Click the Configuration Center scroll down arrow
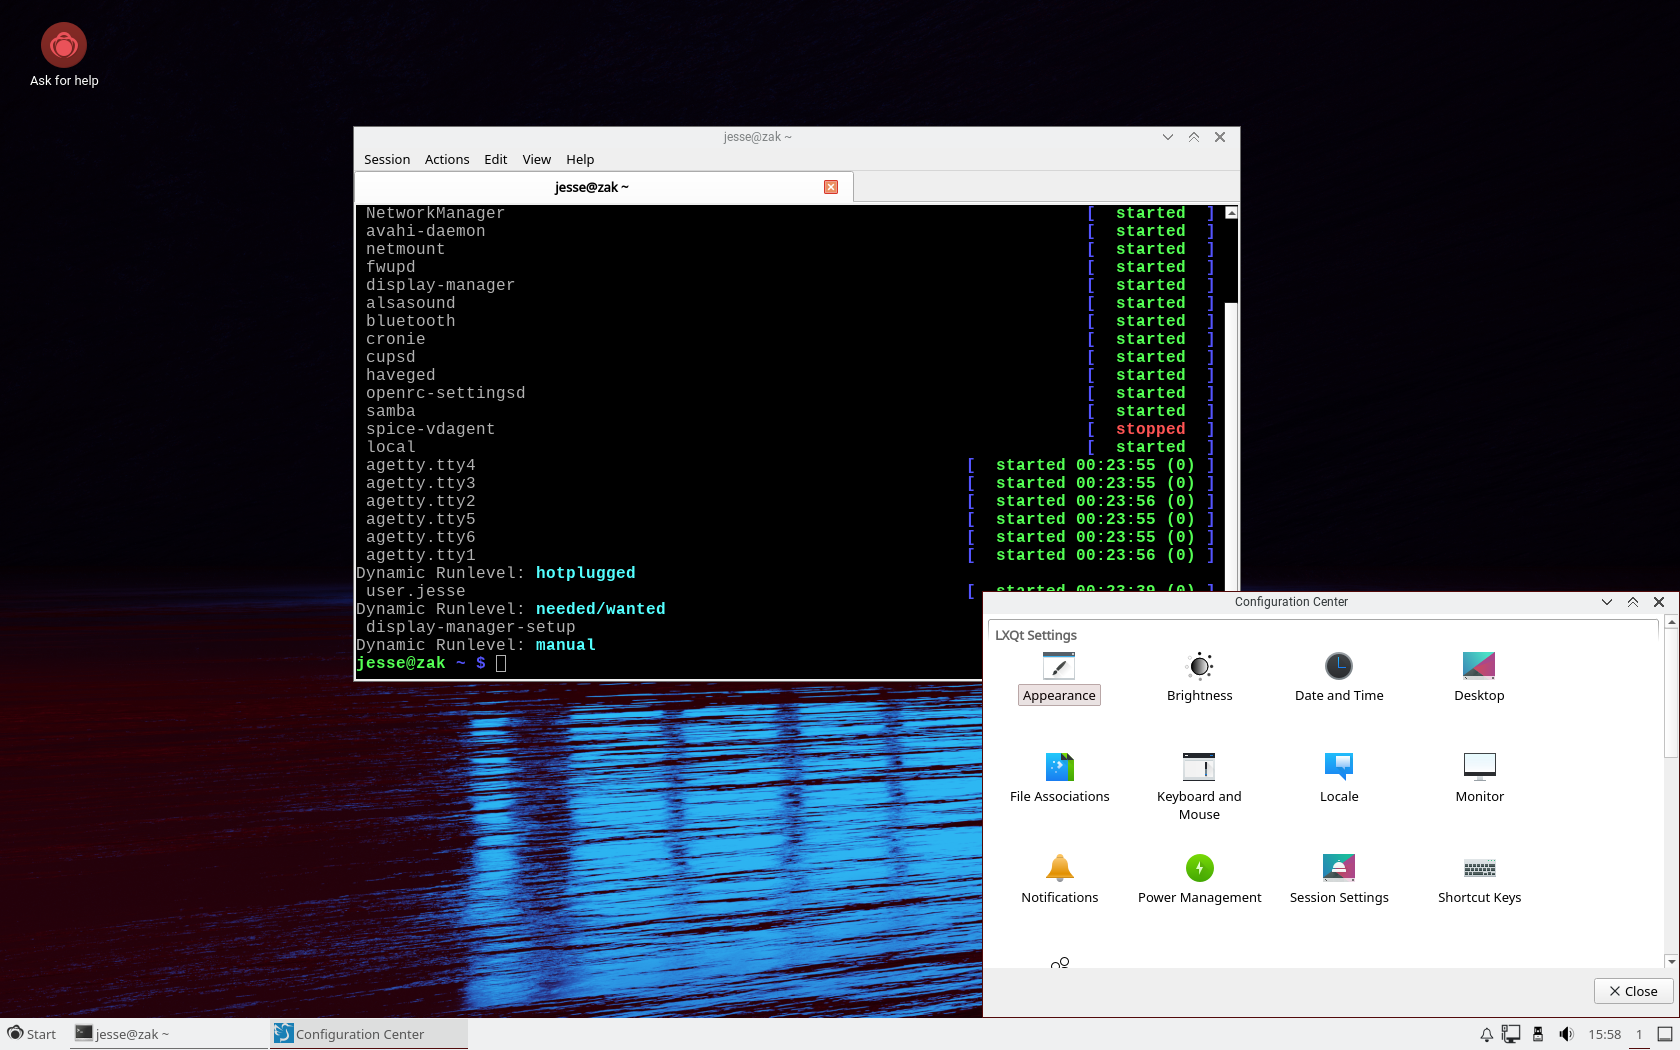Image resolution: width=1680 pixels, height=1050 pixels. (x=1671, y=961)
